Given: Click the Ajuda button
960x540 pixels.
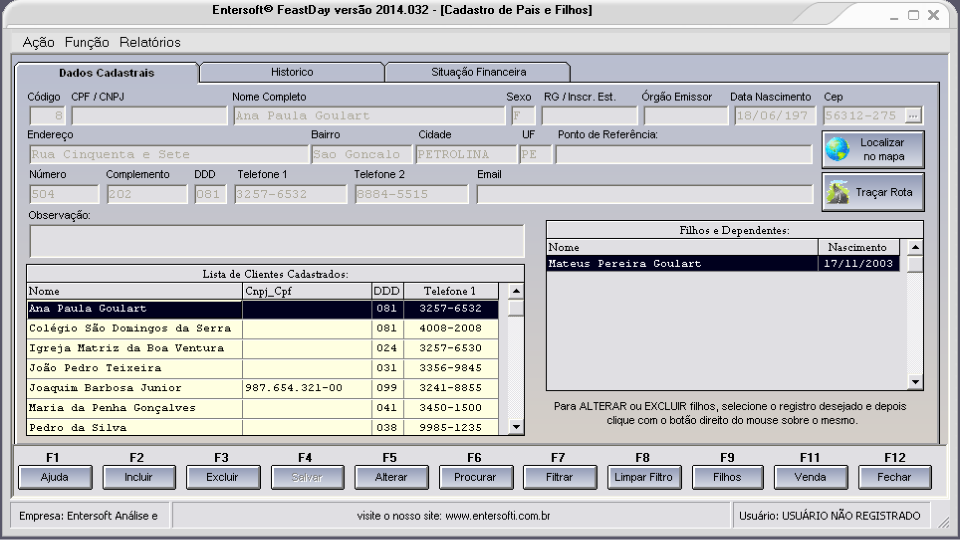Looking at the screenshot, I should [55, 478].
